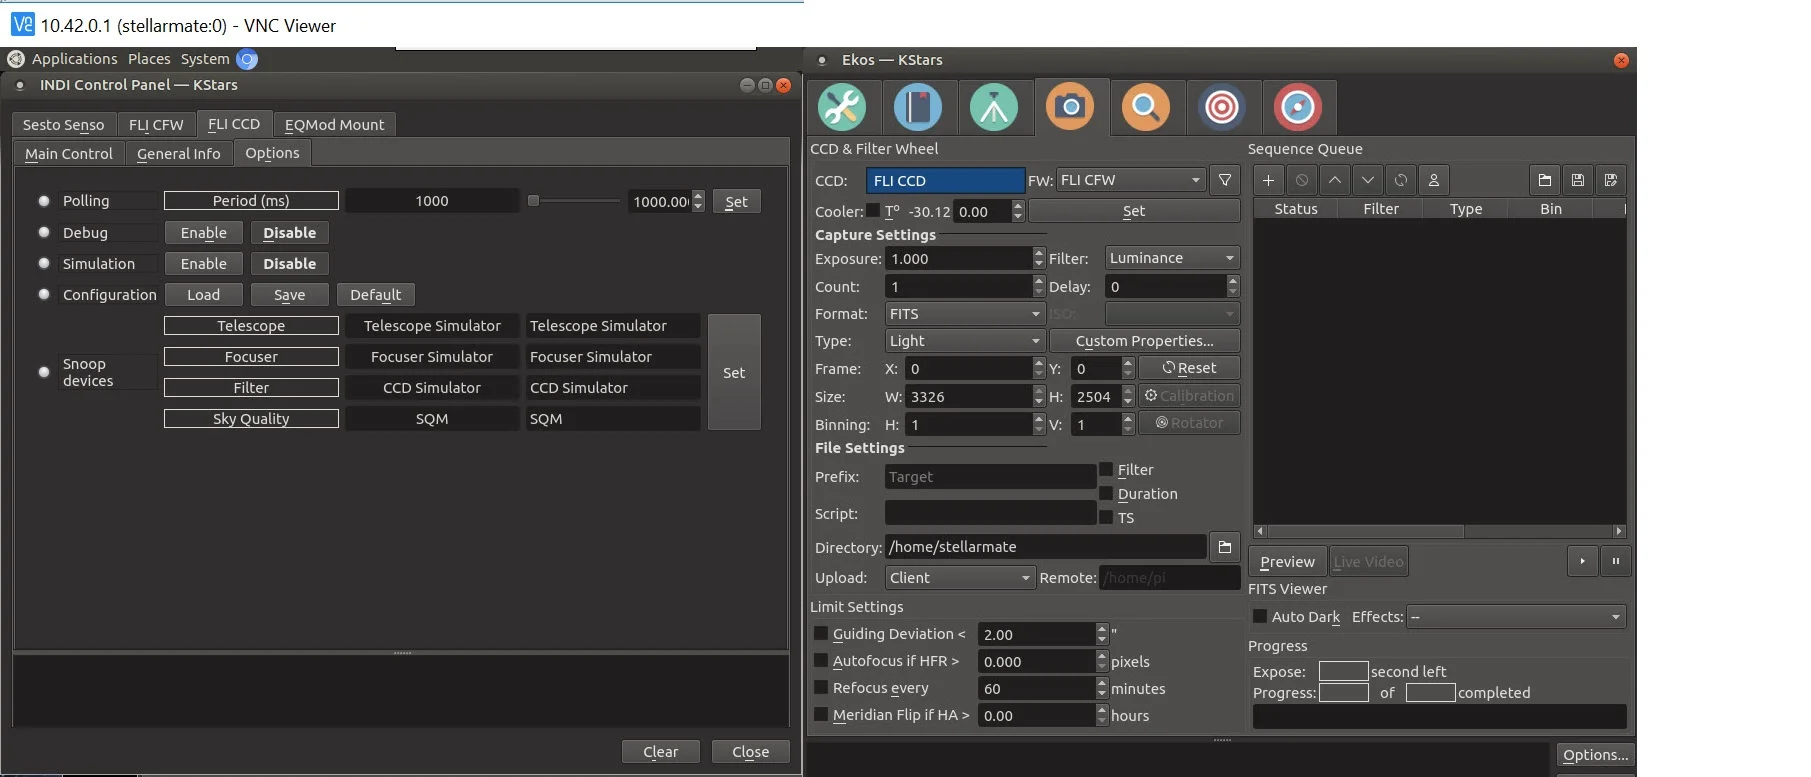1811x777 pixels.
Task: Open the Ekos Capture camera icon
Action: point(1070,107)
